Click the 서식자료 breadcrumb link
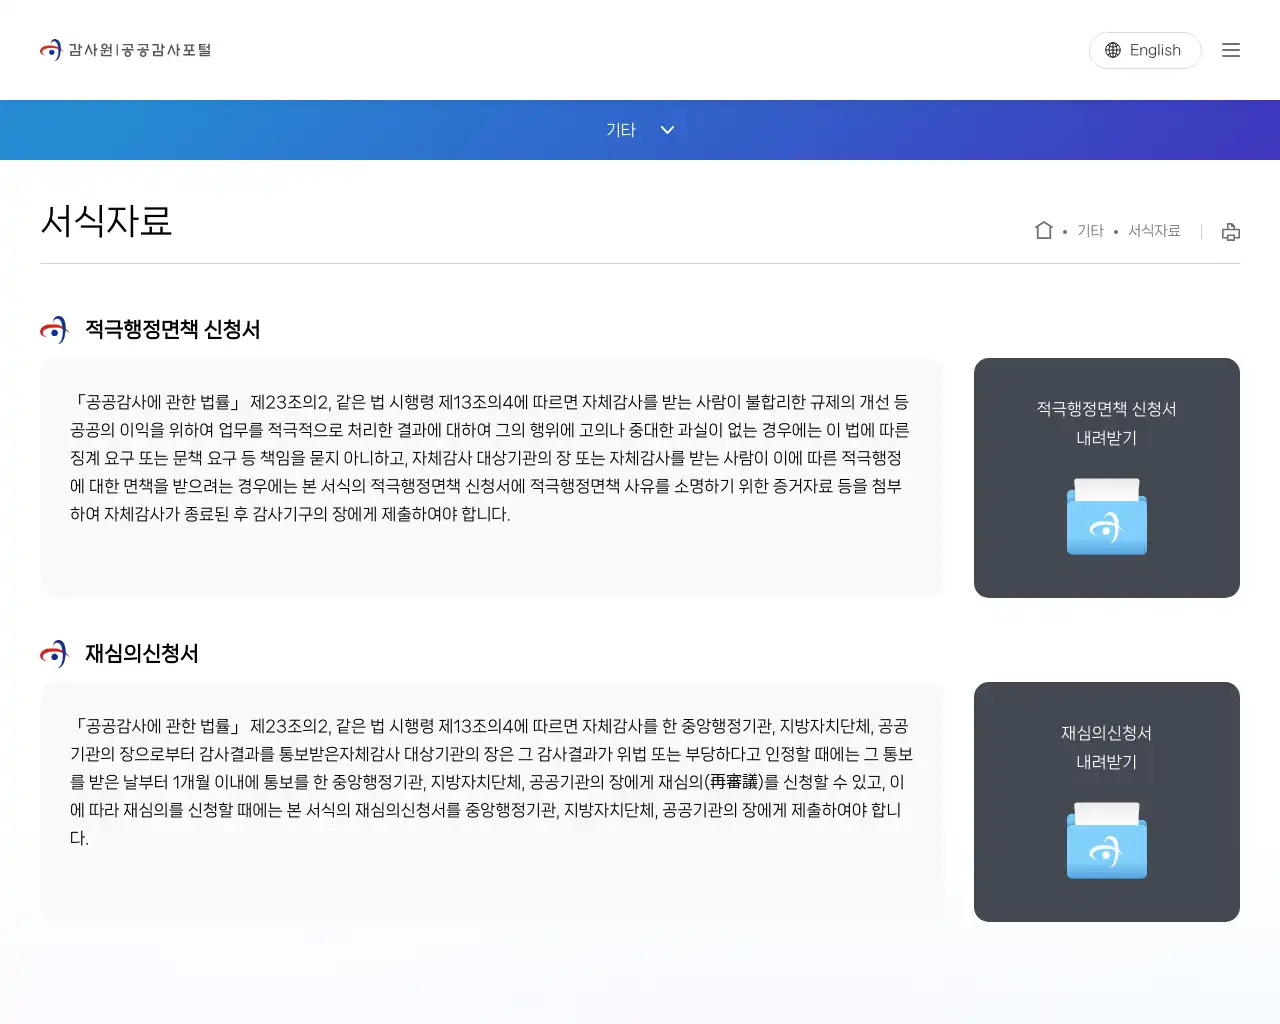Image resolution: width=1280 pixels, height=1024 pixels. (1153, 230)
